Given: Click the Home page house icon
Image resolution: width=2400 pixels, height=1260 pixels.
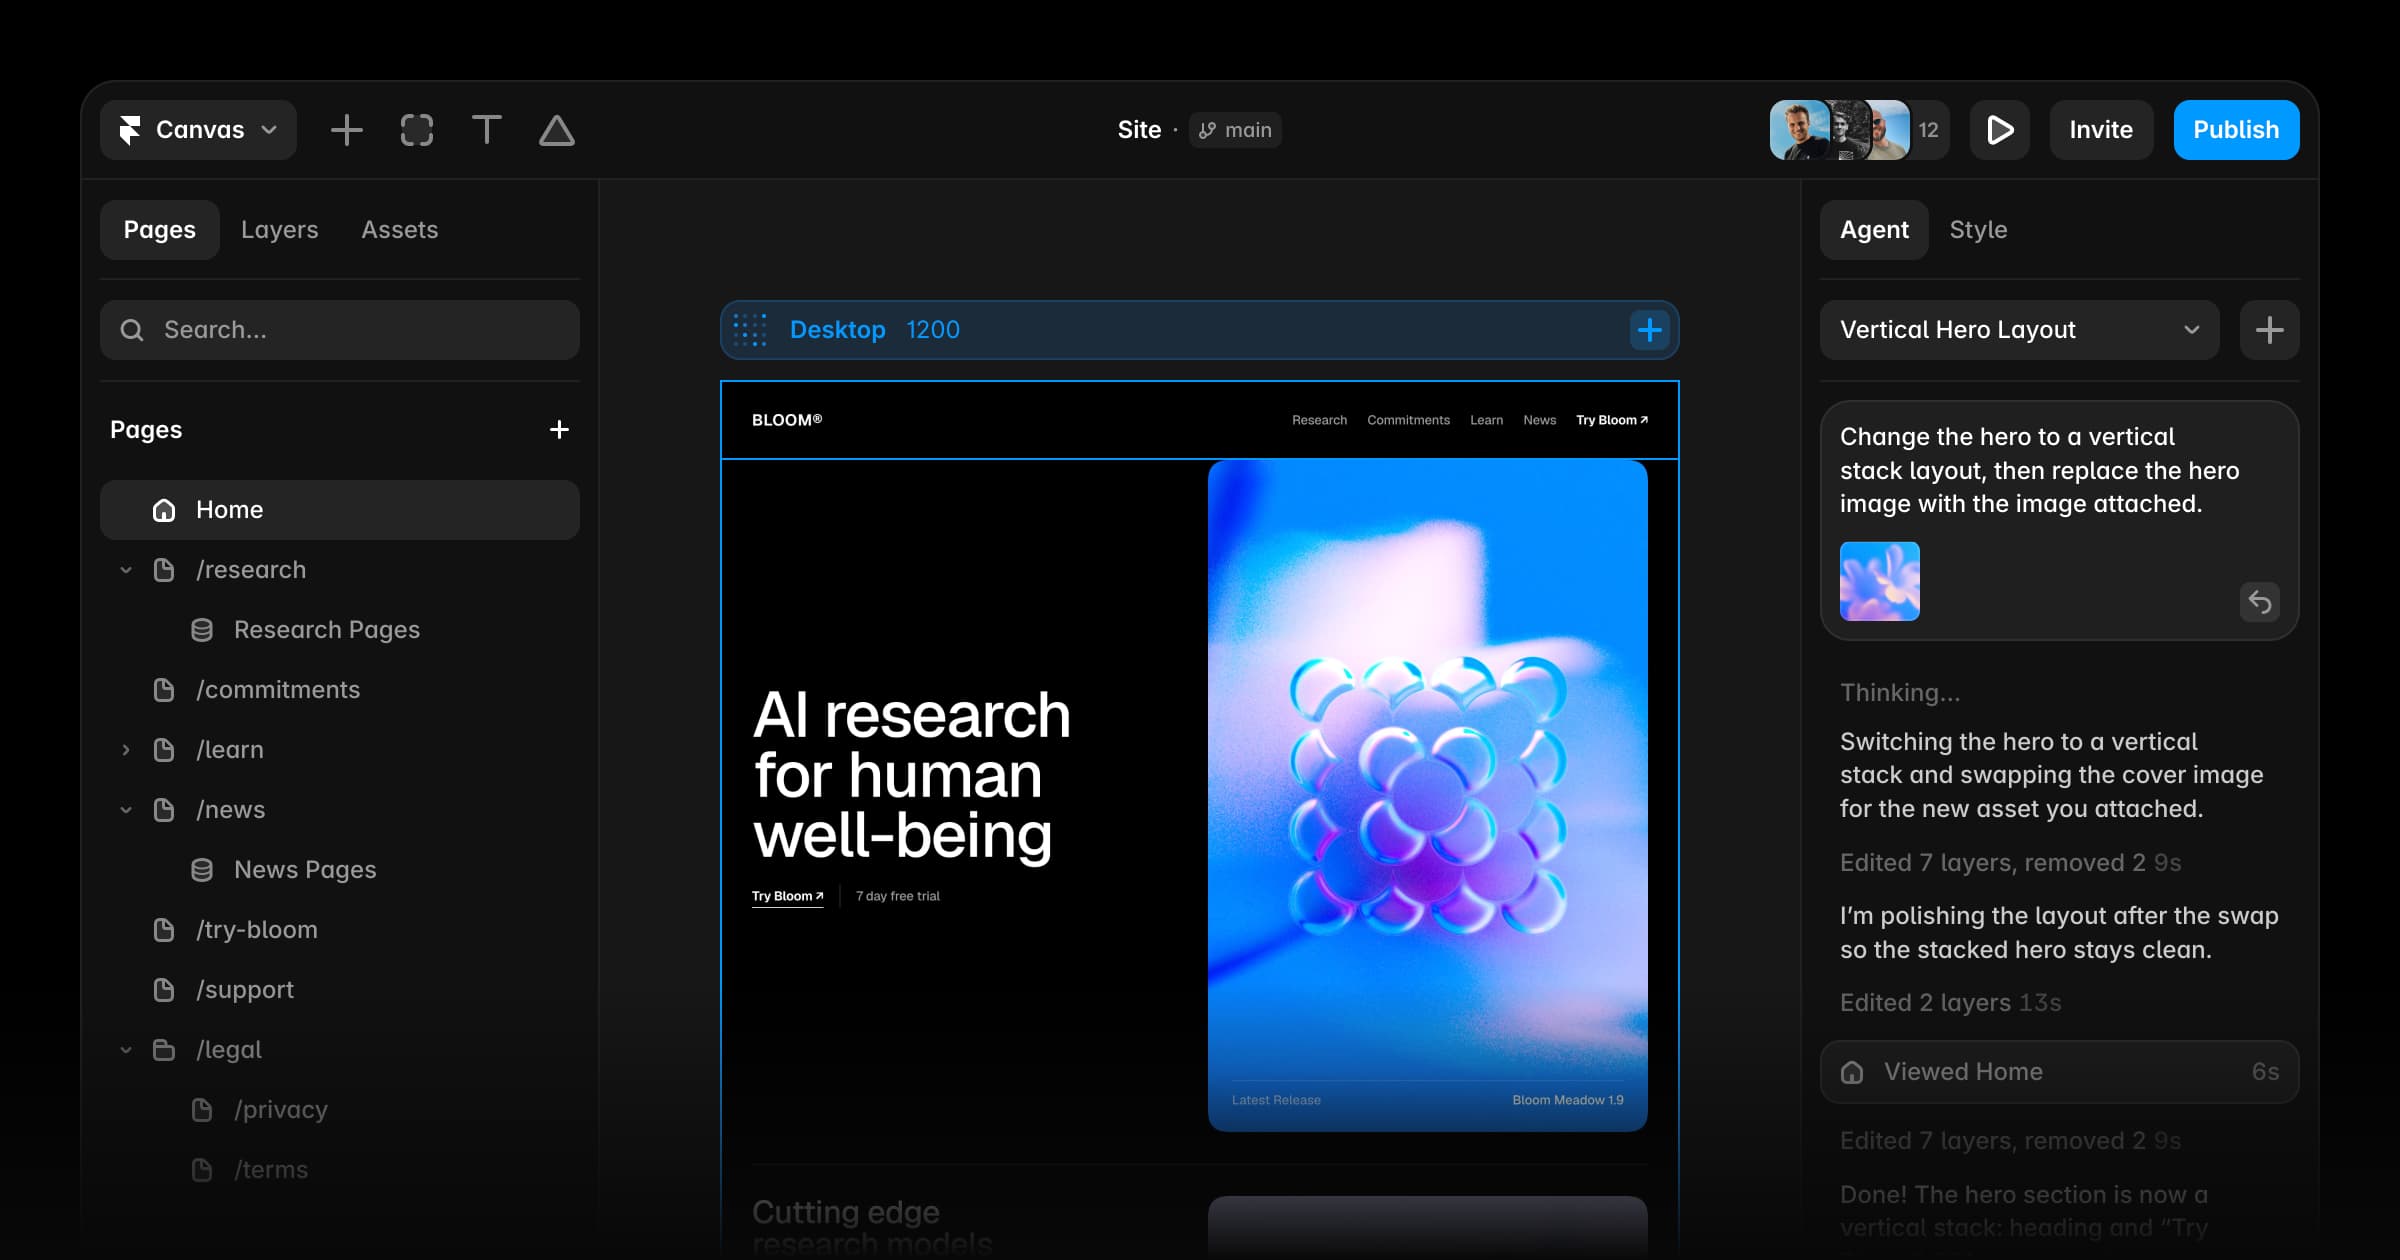Looking at the screenshot, I should click(164, 510).
